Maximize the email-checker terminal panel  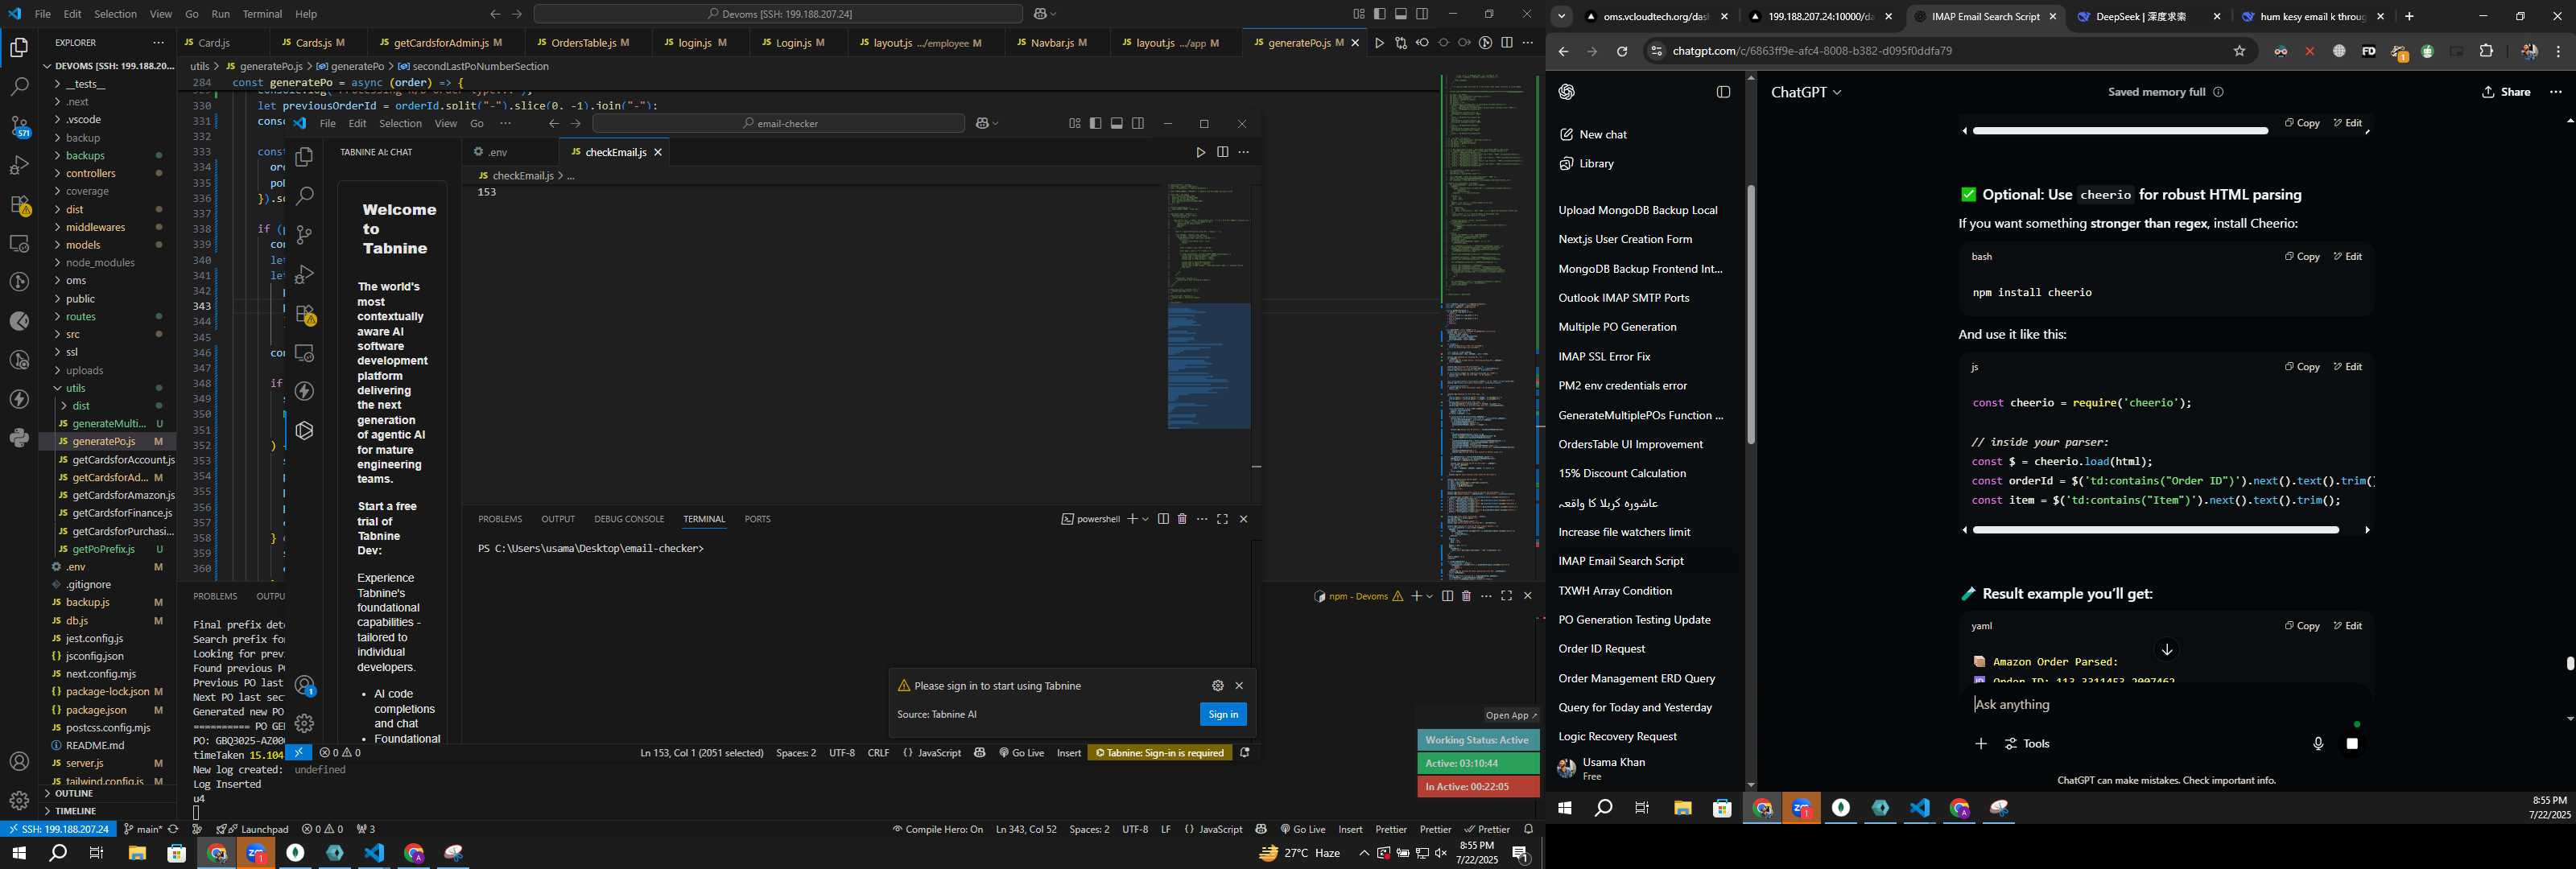coord(1222,519)
